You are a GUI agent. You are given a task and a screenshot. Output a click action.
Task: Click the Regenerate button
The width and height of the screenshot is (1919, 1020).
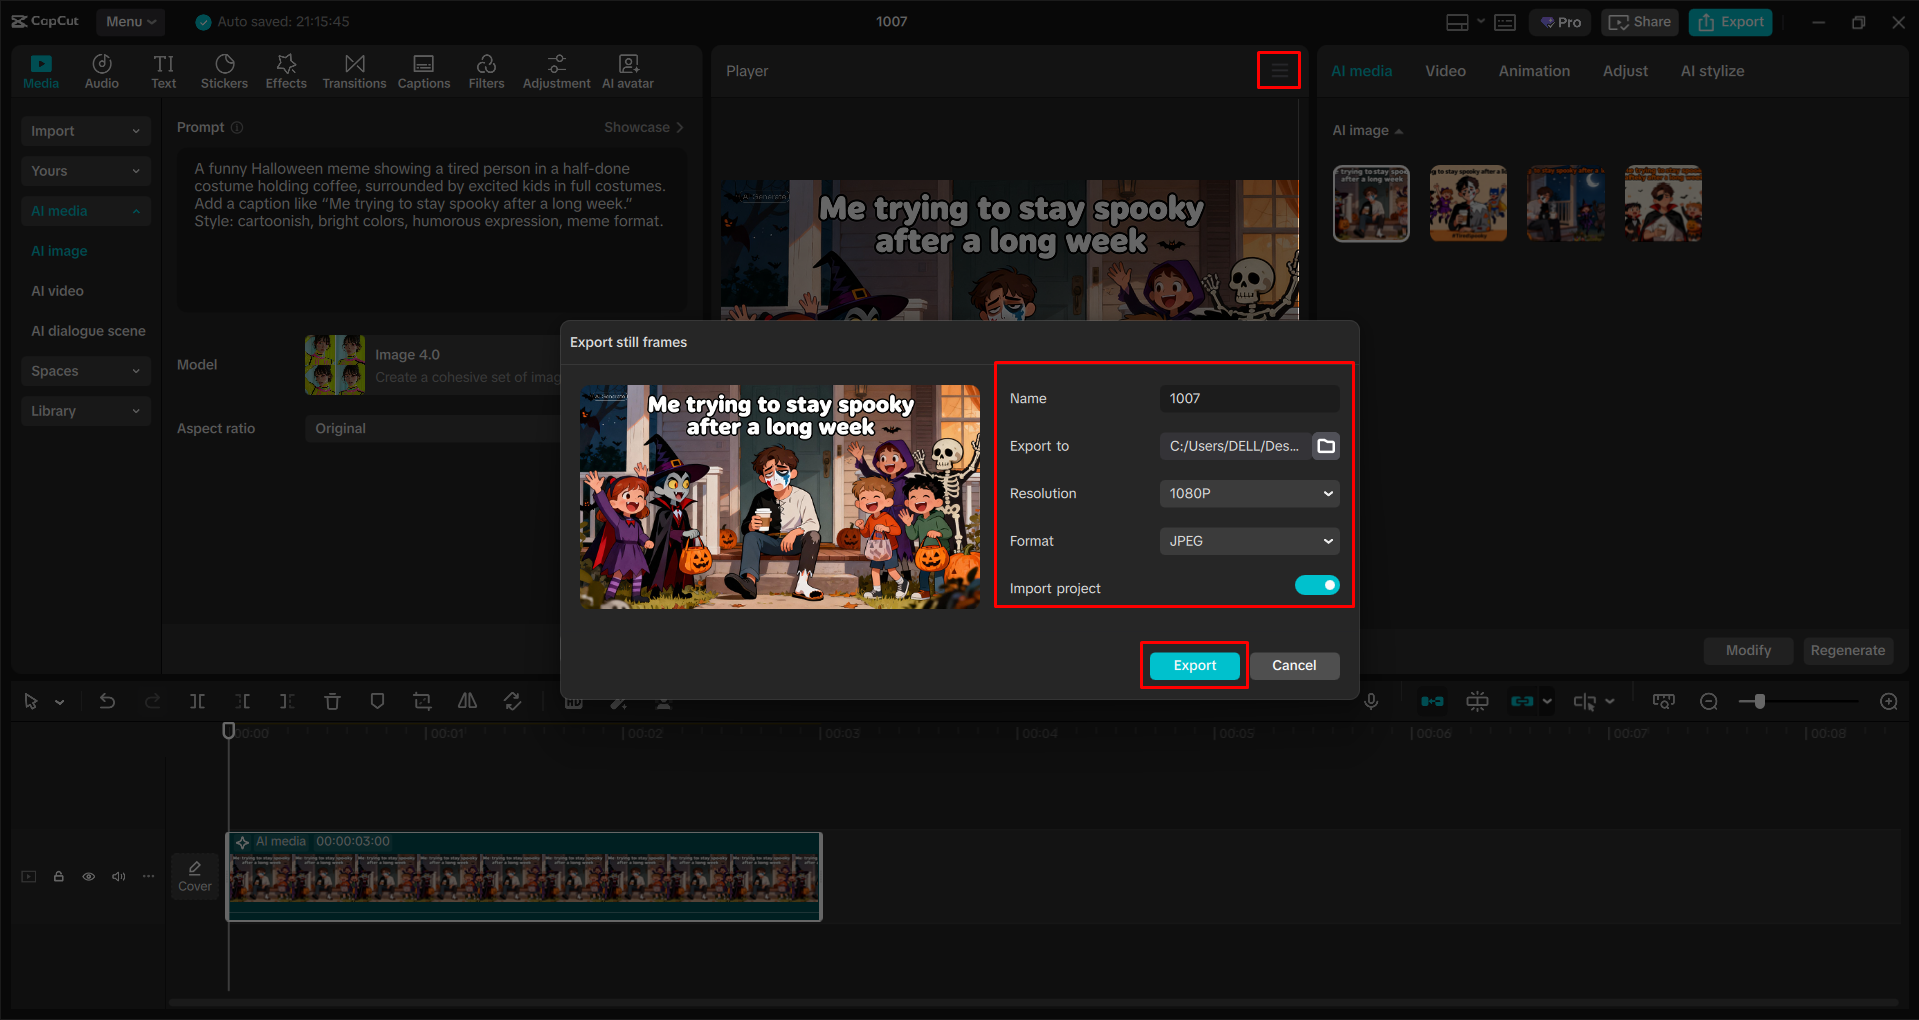pos(1848,650)
